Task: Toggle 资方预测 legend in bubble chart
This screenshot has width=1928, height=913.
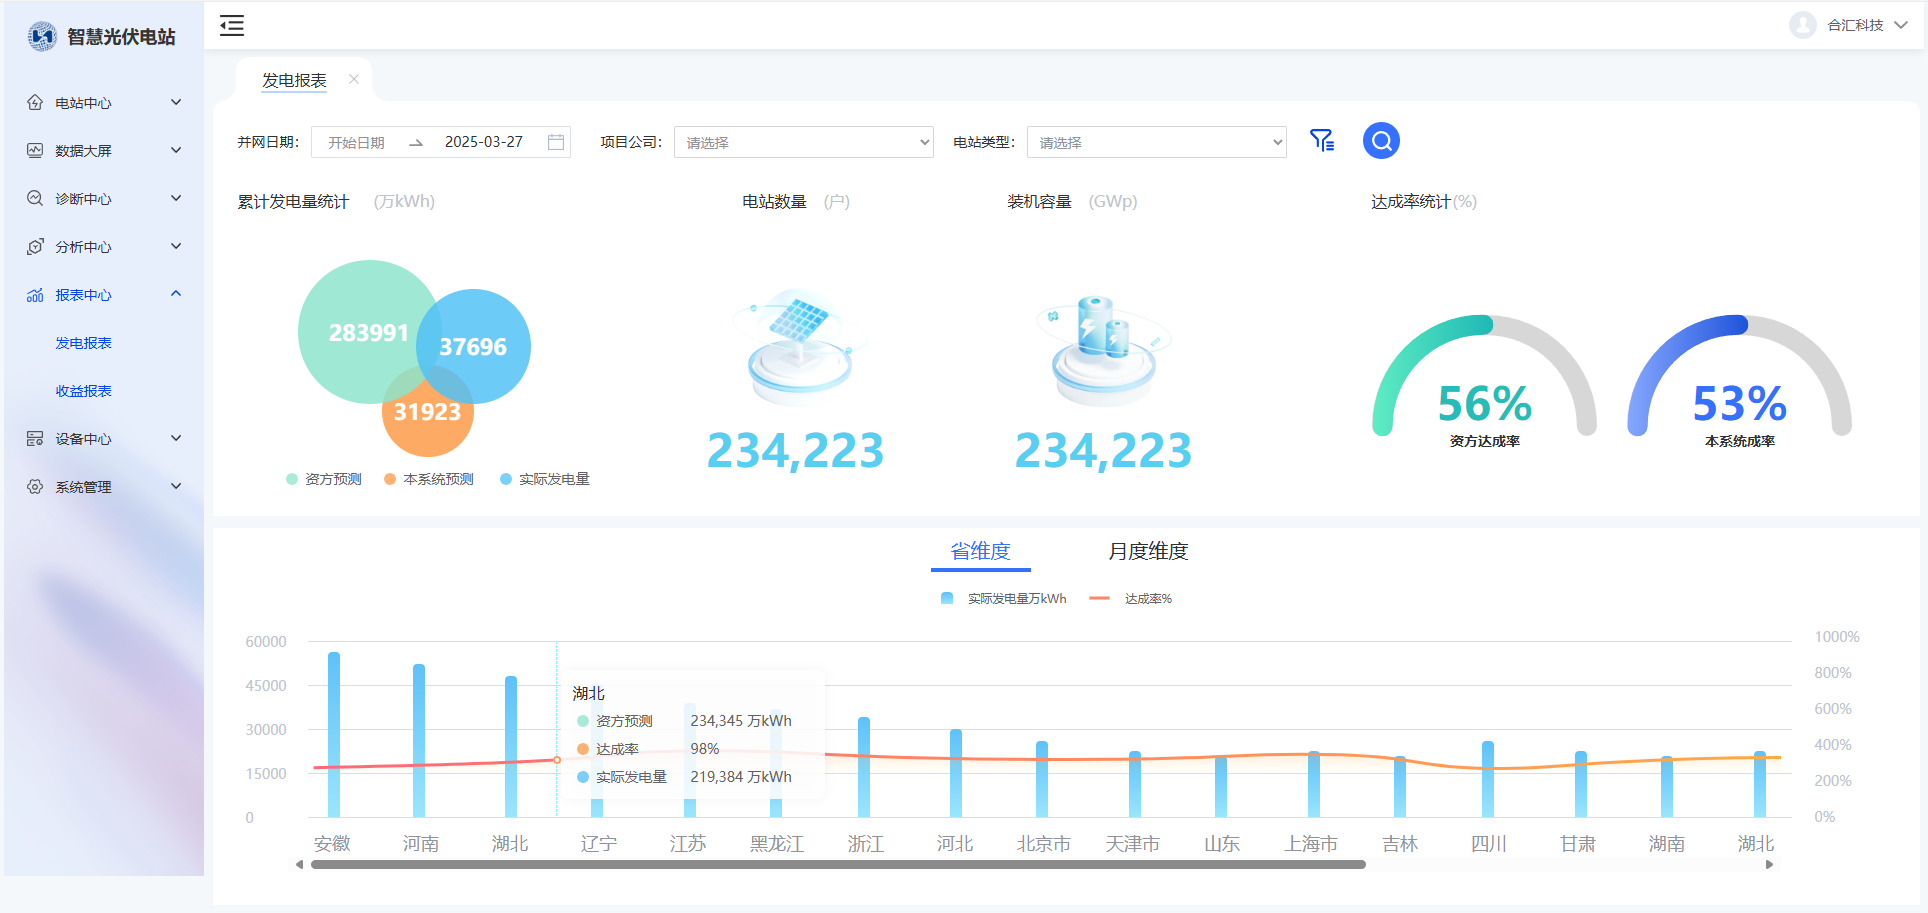Action: point(324,479)
